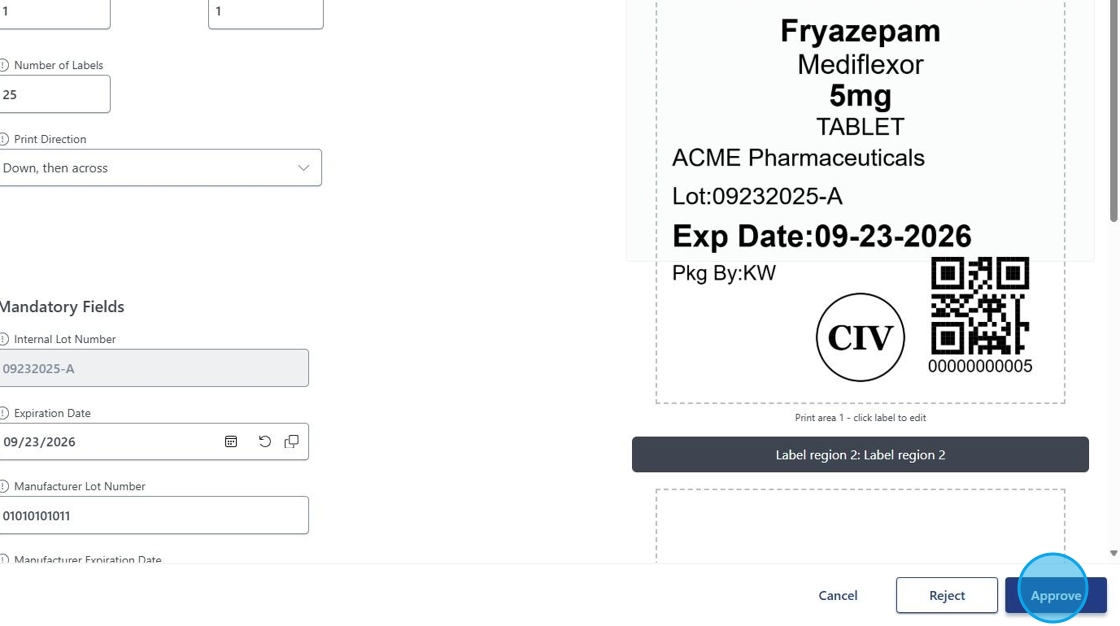Screen dimensions: 1120x626
Task: Click the empty Label region 2 print area
Action: tap(860, 525)
